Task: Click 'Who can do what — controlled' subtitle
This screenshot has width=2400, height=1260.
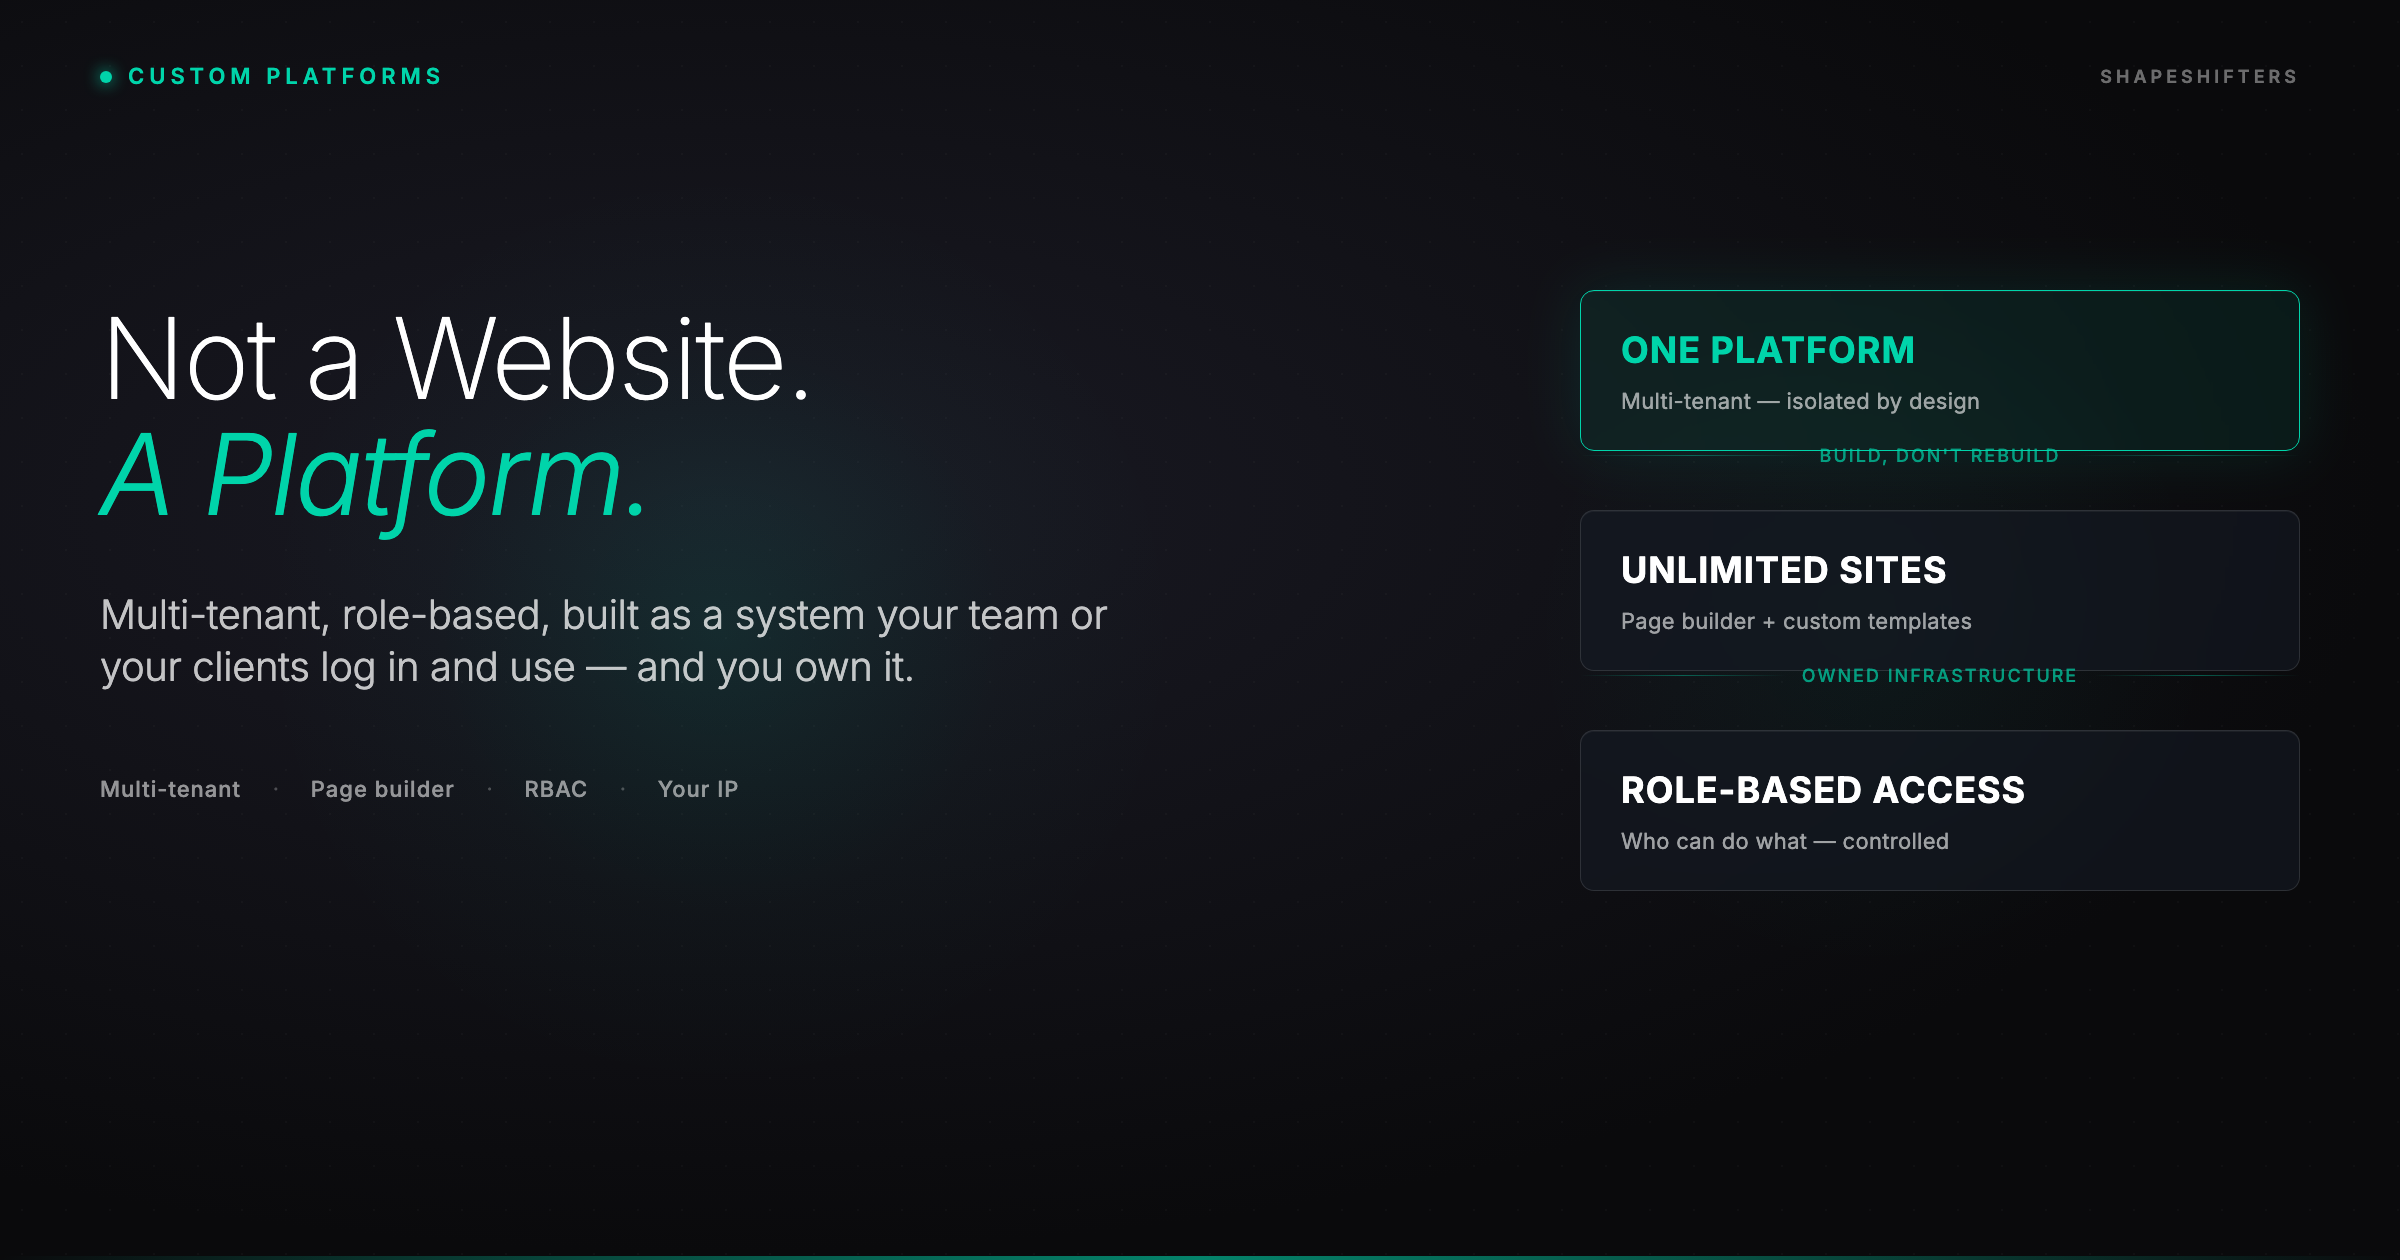Action: tap(1785, 841)
